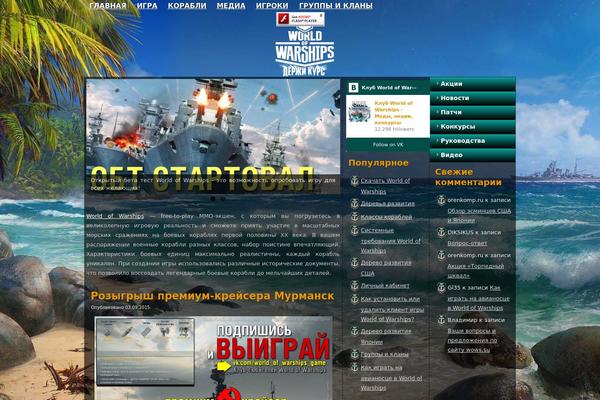
Task: Click the anchor icon beside 'Дерево развития США'
Action: [354, 263]
